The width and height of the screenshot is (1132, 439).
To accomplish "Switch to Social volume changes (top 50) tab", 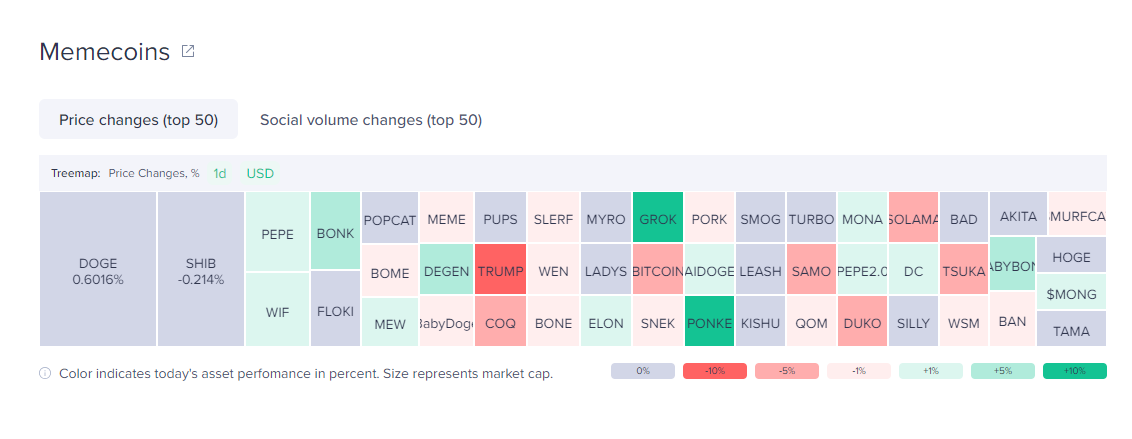I will 371,120.
